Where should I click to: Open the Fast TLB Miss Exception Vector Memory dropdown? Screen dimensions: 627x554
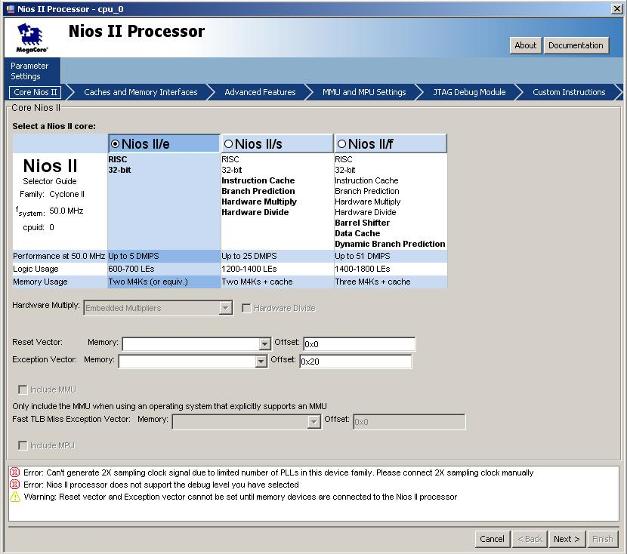pos(314,422)
